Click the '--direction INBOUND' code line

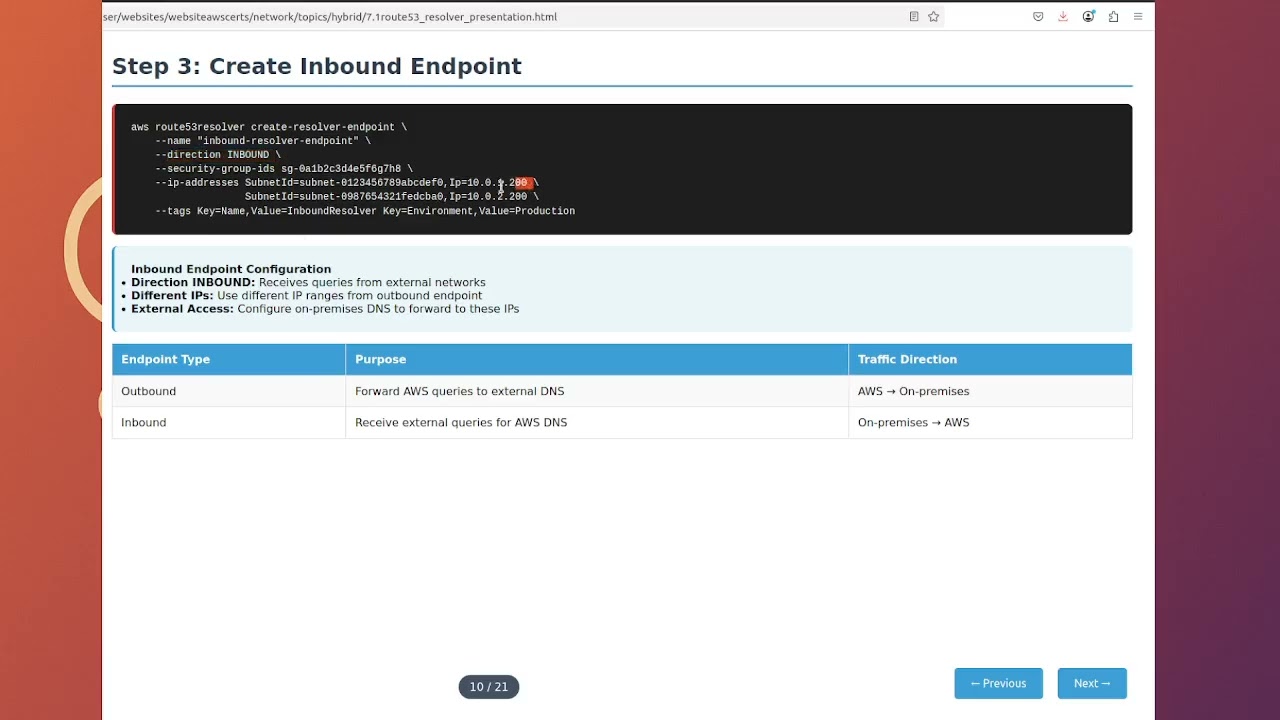tap(218, 155)
